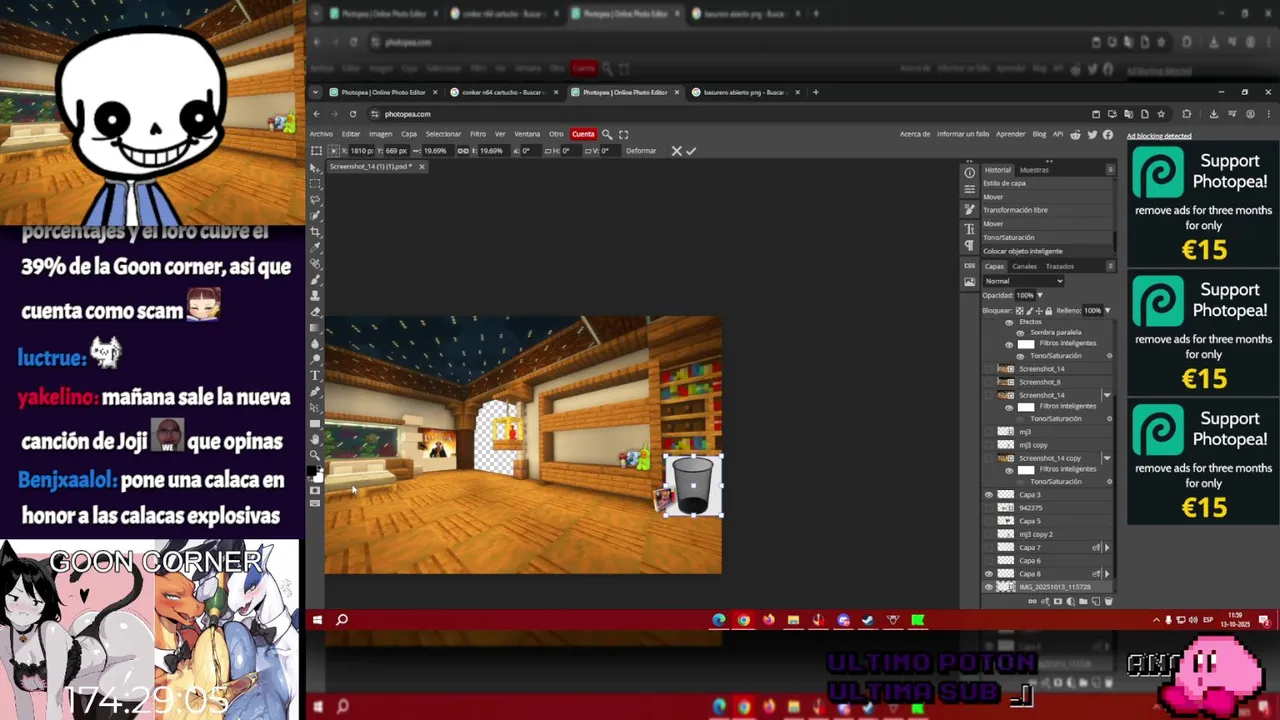
Task: Open Photopea Facebook link icon
Action: point(1108,134)
